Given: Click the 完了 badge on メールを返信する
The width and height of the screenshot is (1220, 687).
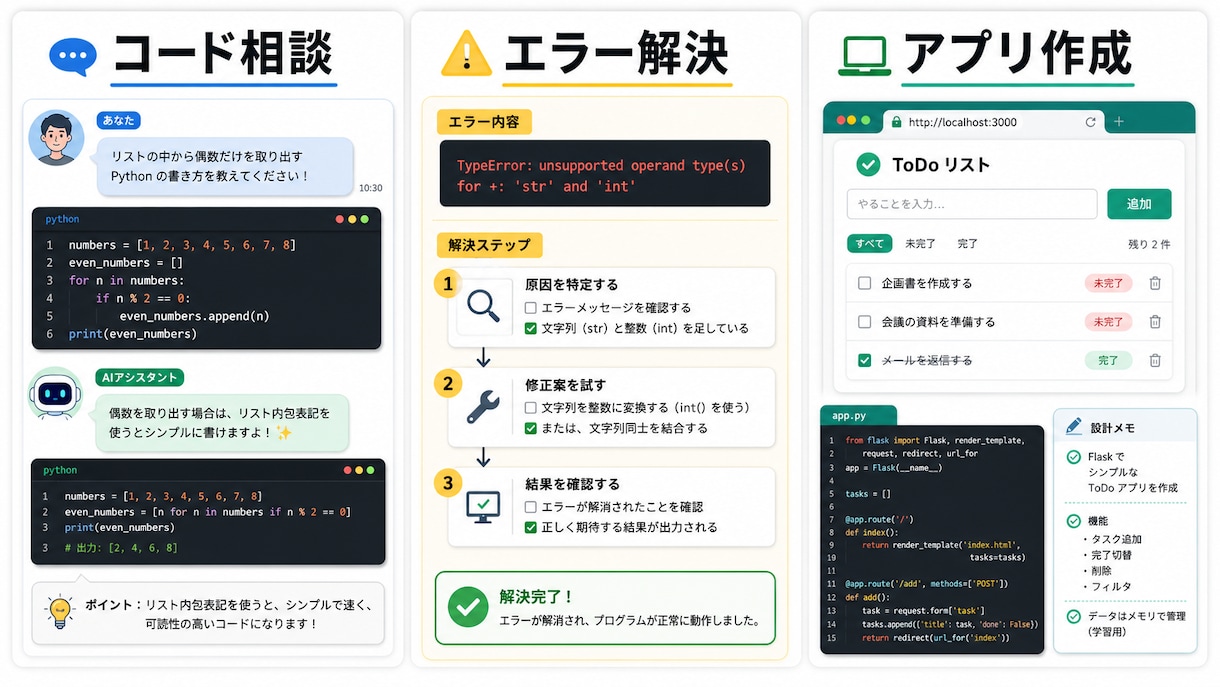Looking at the screenshot, I should 1108,360.
